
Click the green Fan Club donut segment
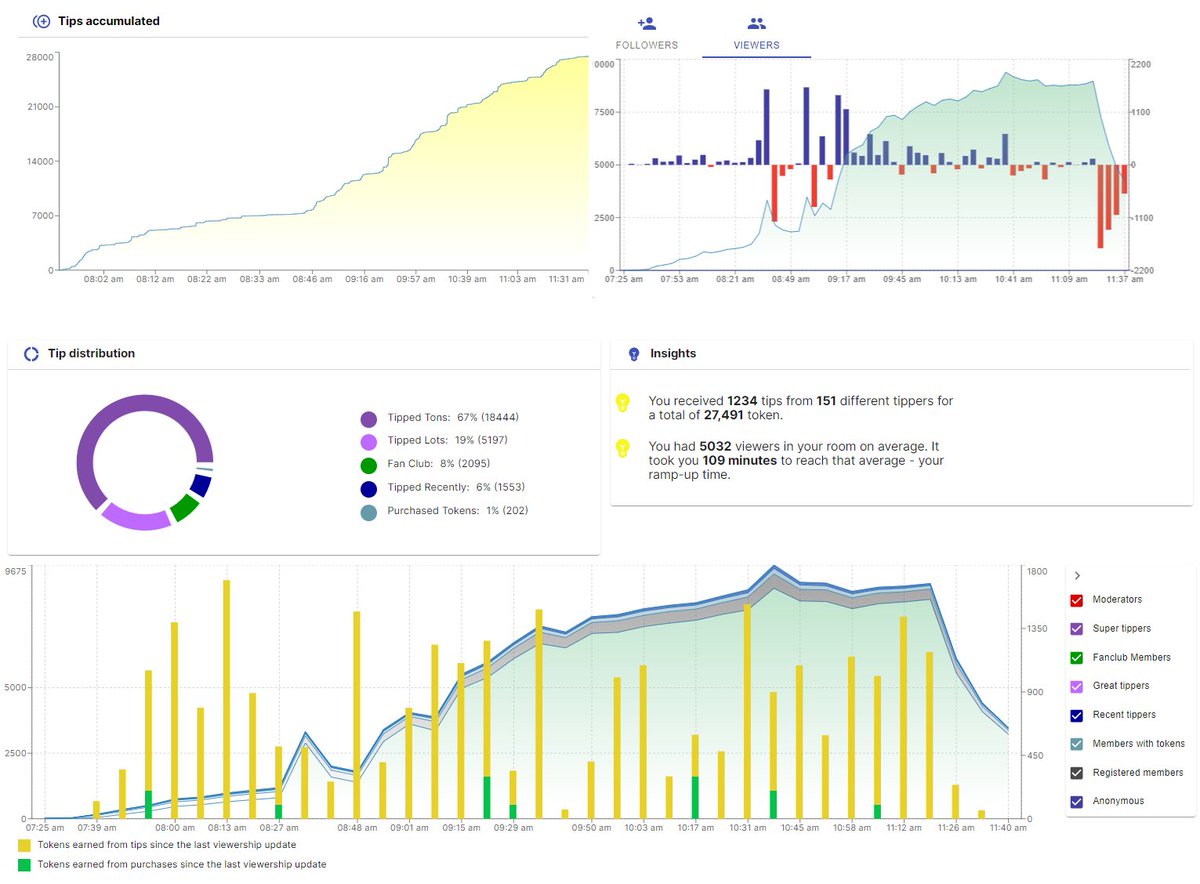(183, 508)
